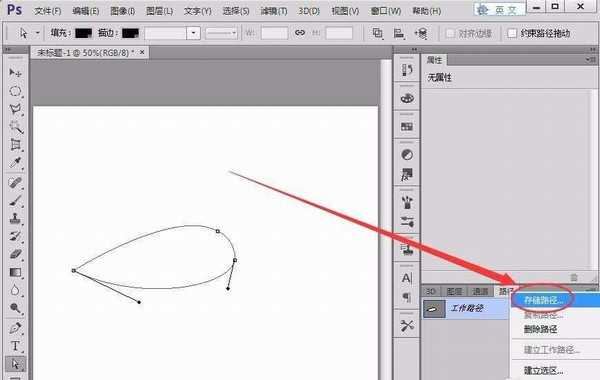Image resolution: width=600 pixels, height=380 pixels.
Task: Select the Elliptical Marquee tool
Action: click(x=15, y=91)
